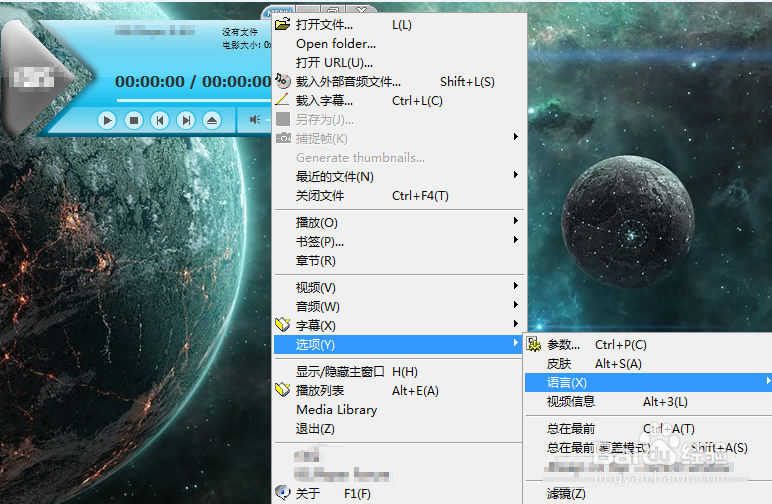Choose 显示/隐藏主窗口 menu entry
772x504 pixels.
[399, 372]
